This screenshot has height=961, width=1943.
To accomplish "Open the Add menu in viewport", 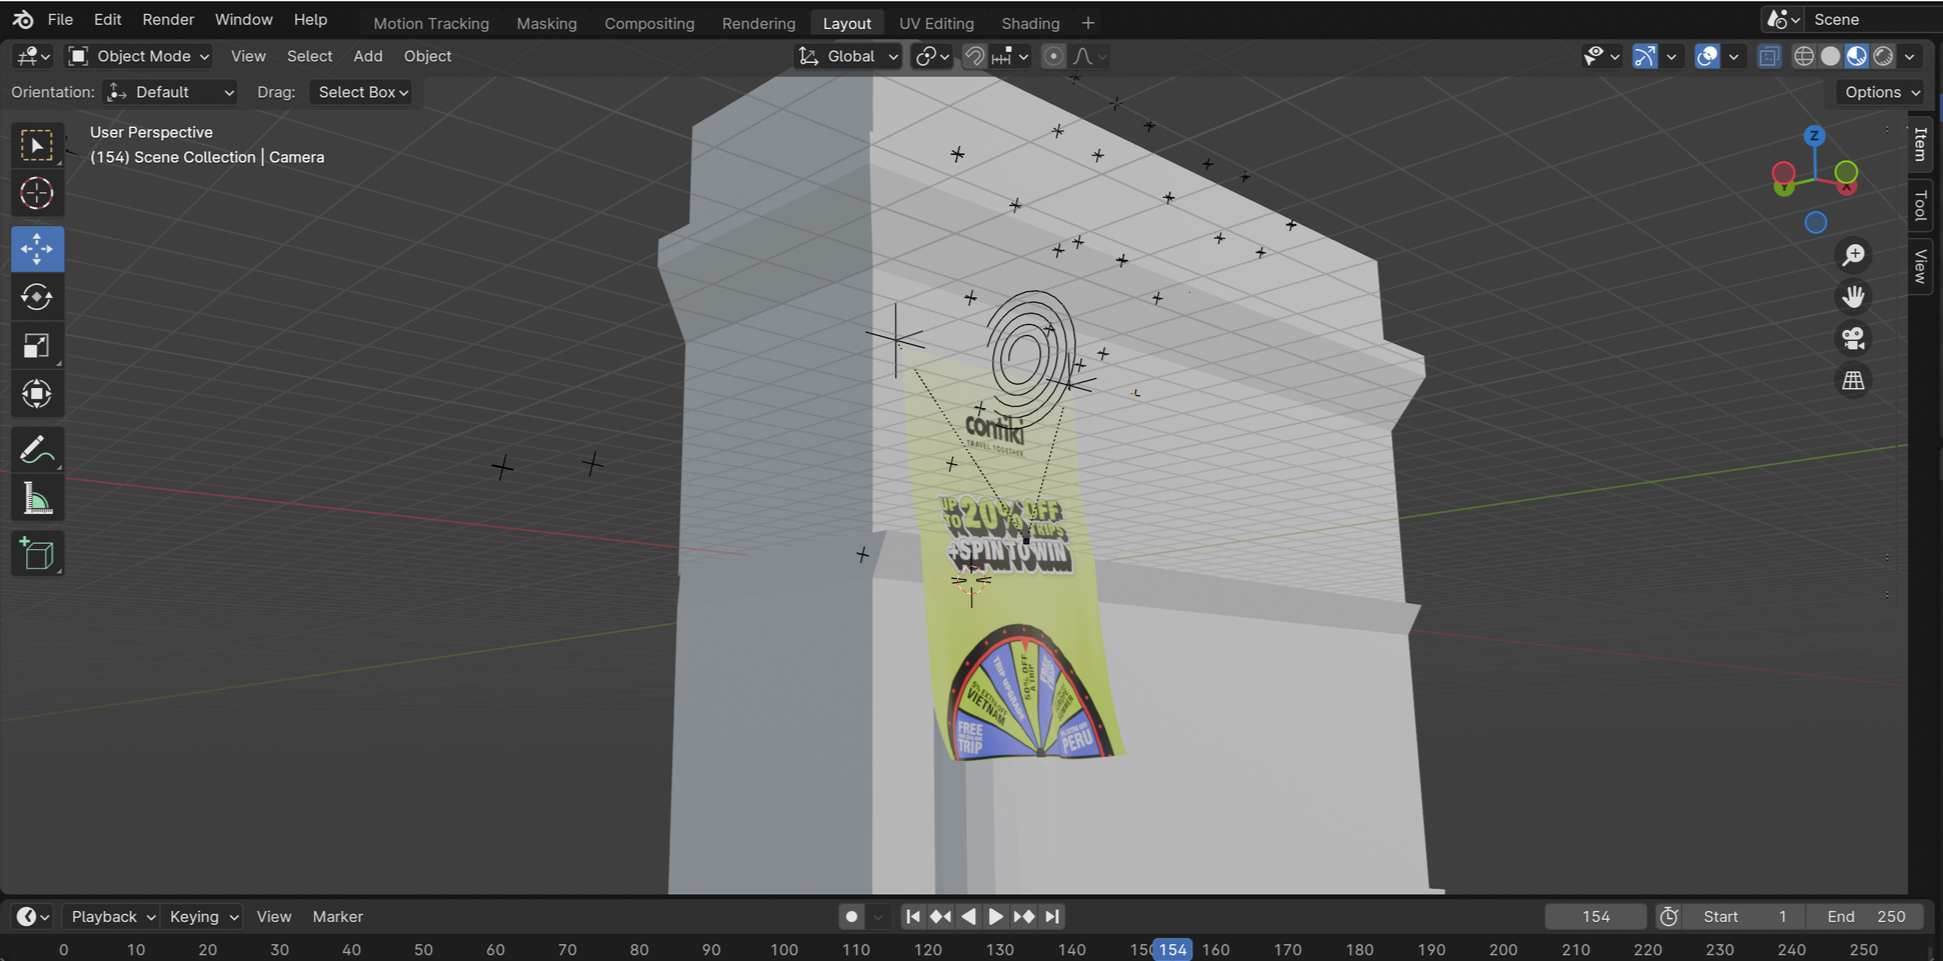I will 368,56.
